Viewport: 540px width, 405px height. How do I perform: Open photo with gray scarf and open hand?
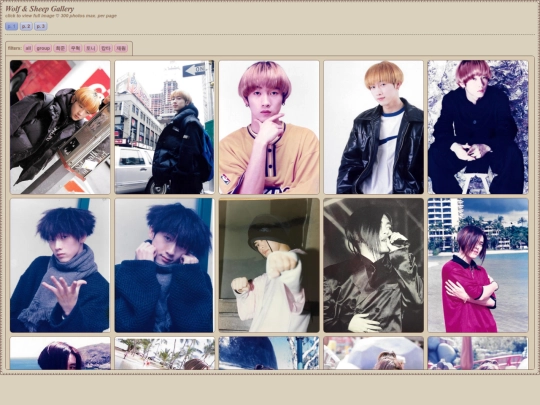pyautogui.click(x=60, y=265)
